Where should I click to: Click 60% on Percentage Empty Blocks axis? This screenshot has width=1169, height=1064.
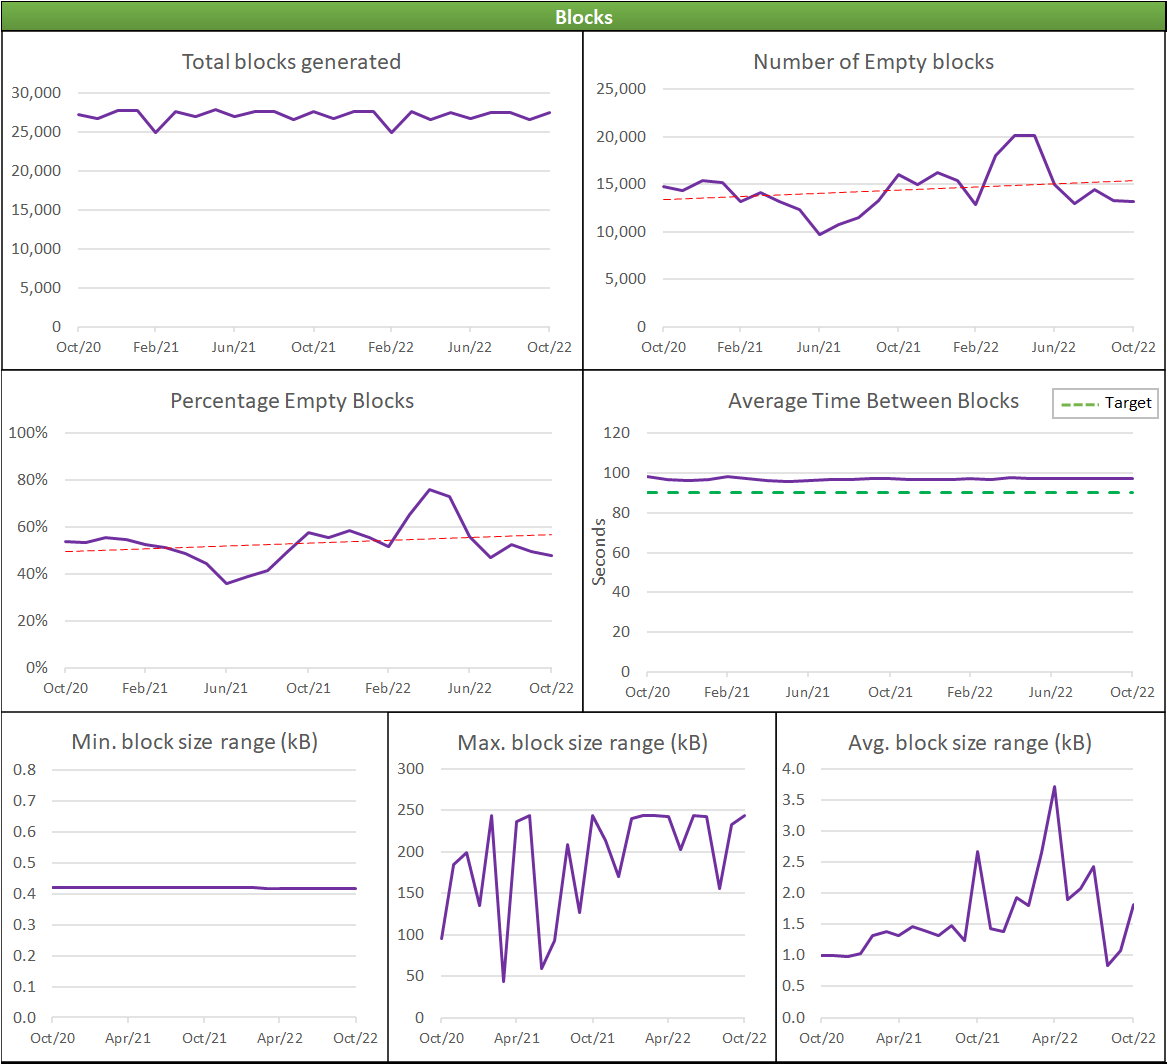pyautogui.click(x=32, y=527)
